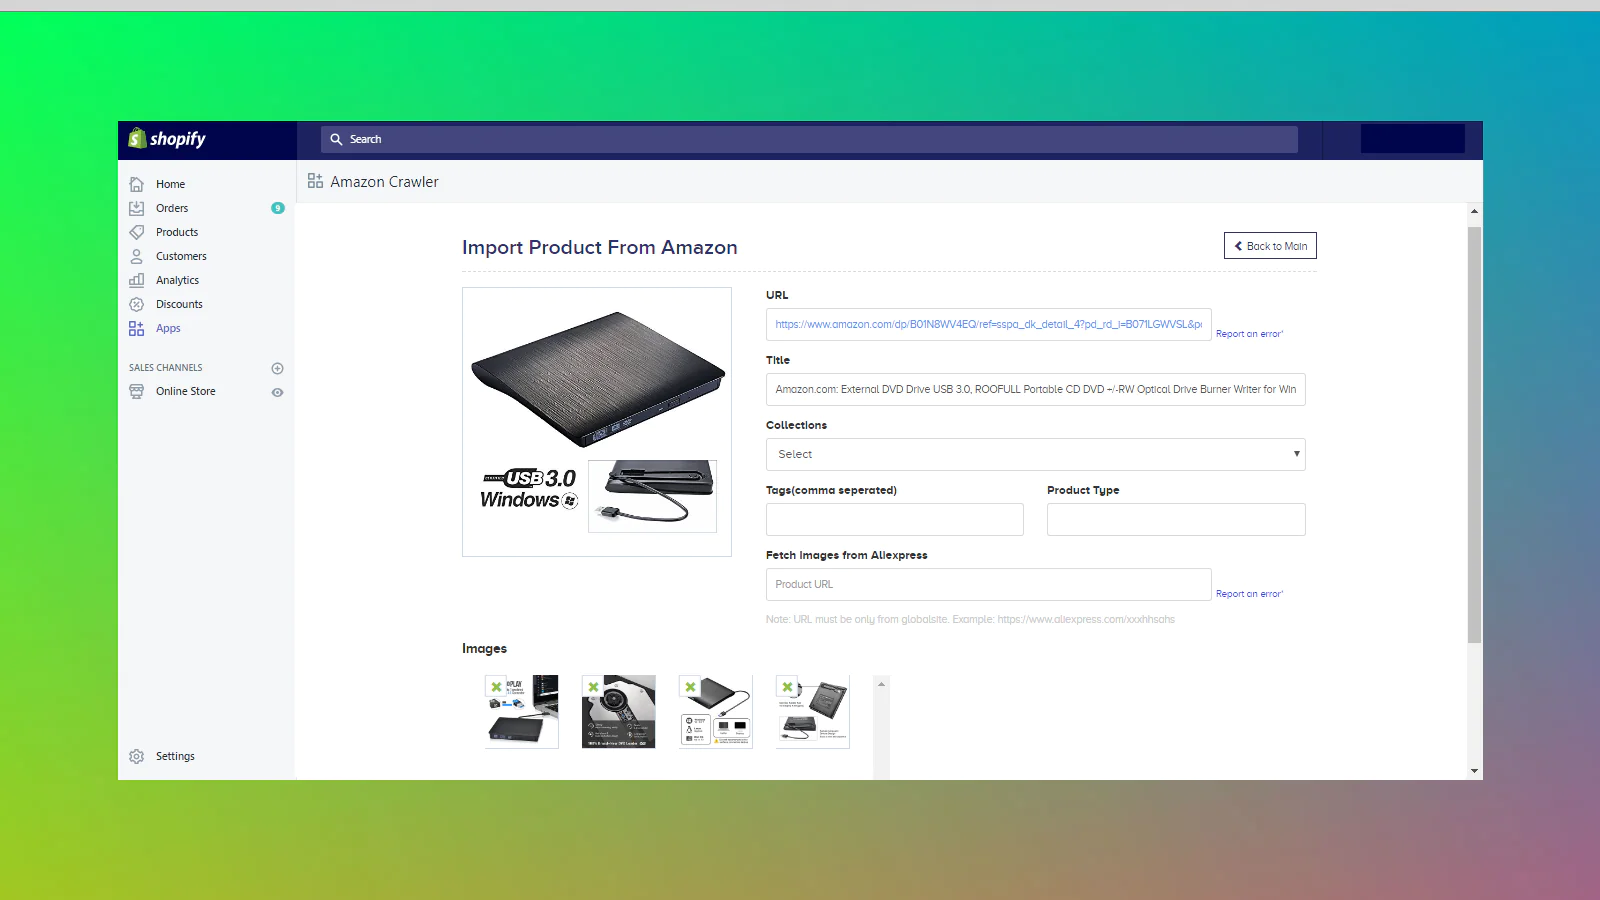This screenshot has width=1600, height=900.
Task: Click the dark account box at top right
Action: click(1412, 139)
